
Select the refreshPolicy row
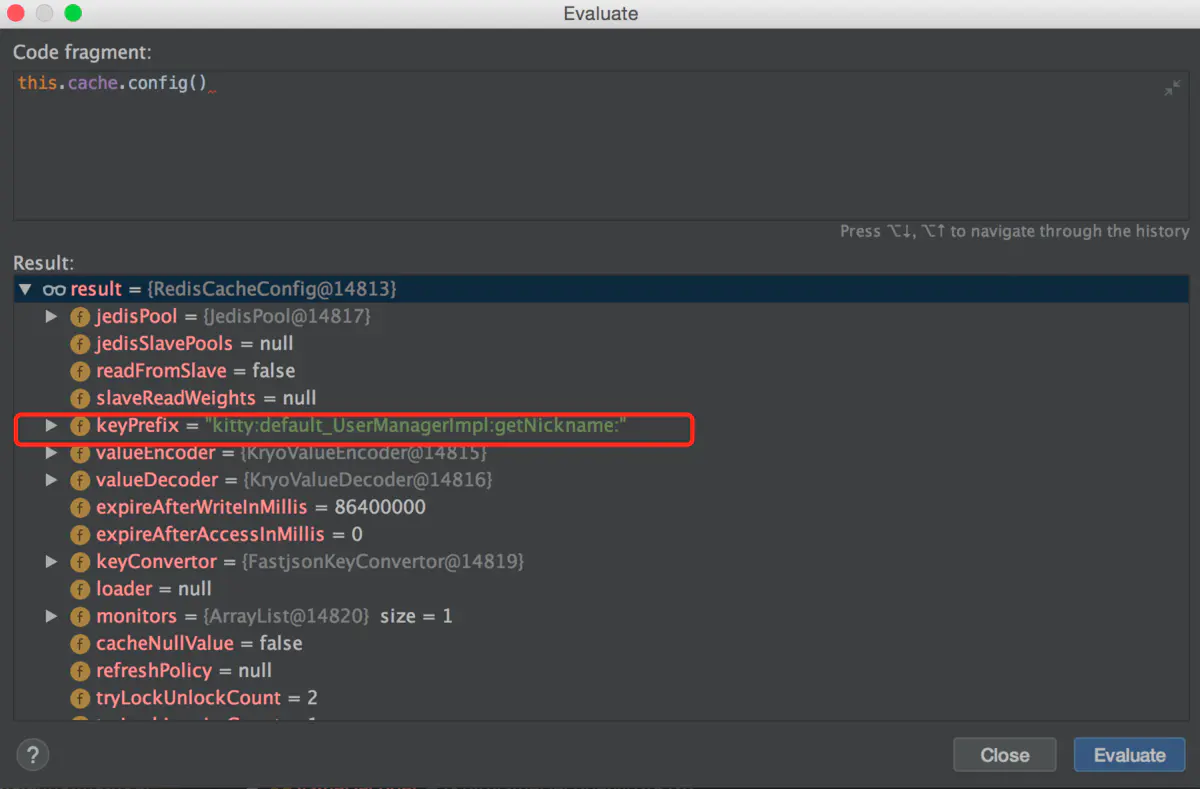pos(601,670)
